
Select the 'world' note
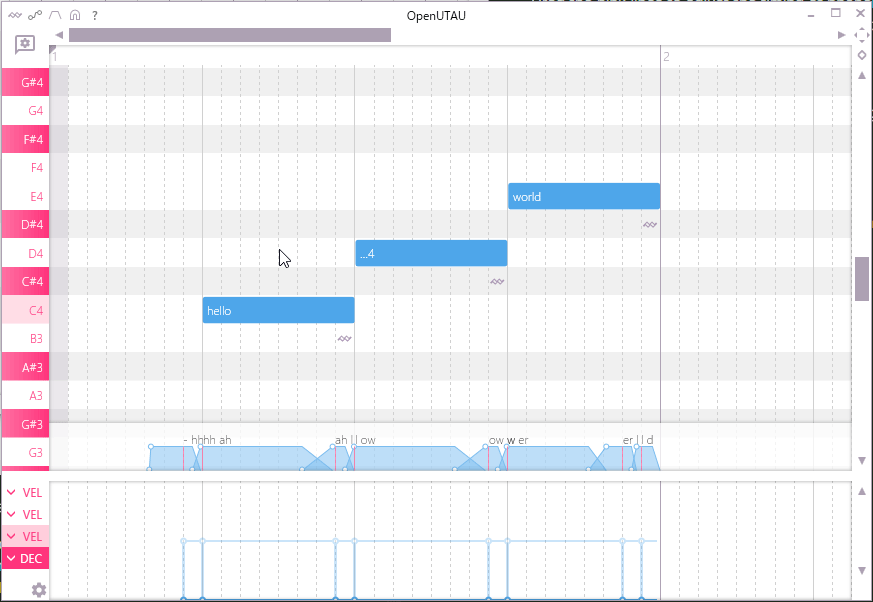click(584, 196)
